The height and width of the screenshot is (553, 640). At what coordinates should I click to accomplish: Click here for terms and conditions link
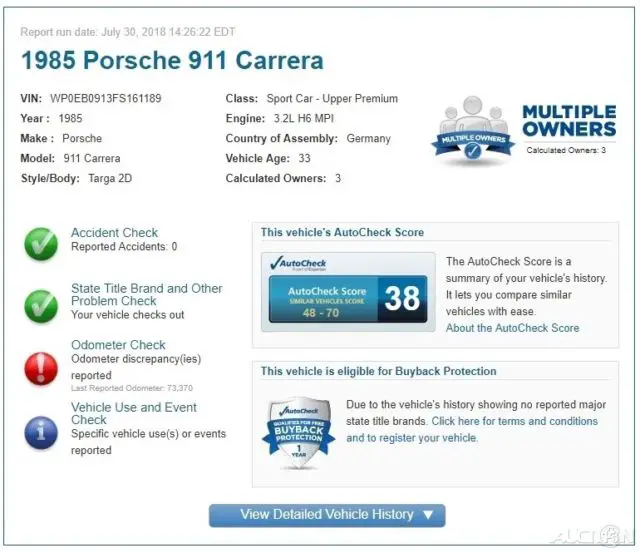pyautogui.click(x=514, y=421)
